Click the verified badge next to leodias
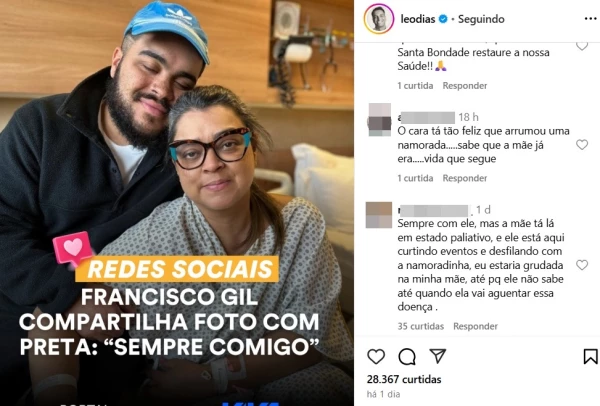Image resolution: width=600 pixels, height=406 pixels. pos(443,19)
